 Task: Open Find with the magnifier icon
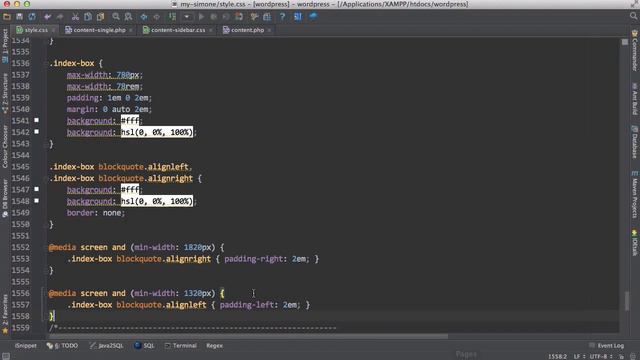[116, 17]
